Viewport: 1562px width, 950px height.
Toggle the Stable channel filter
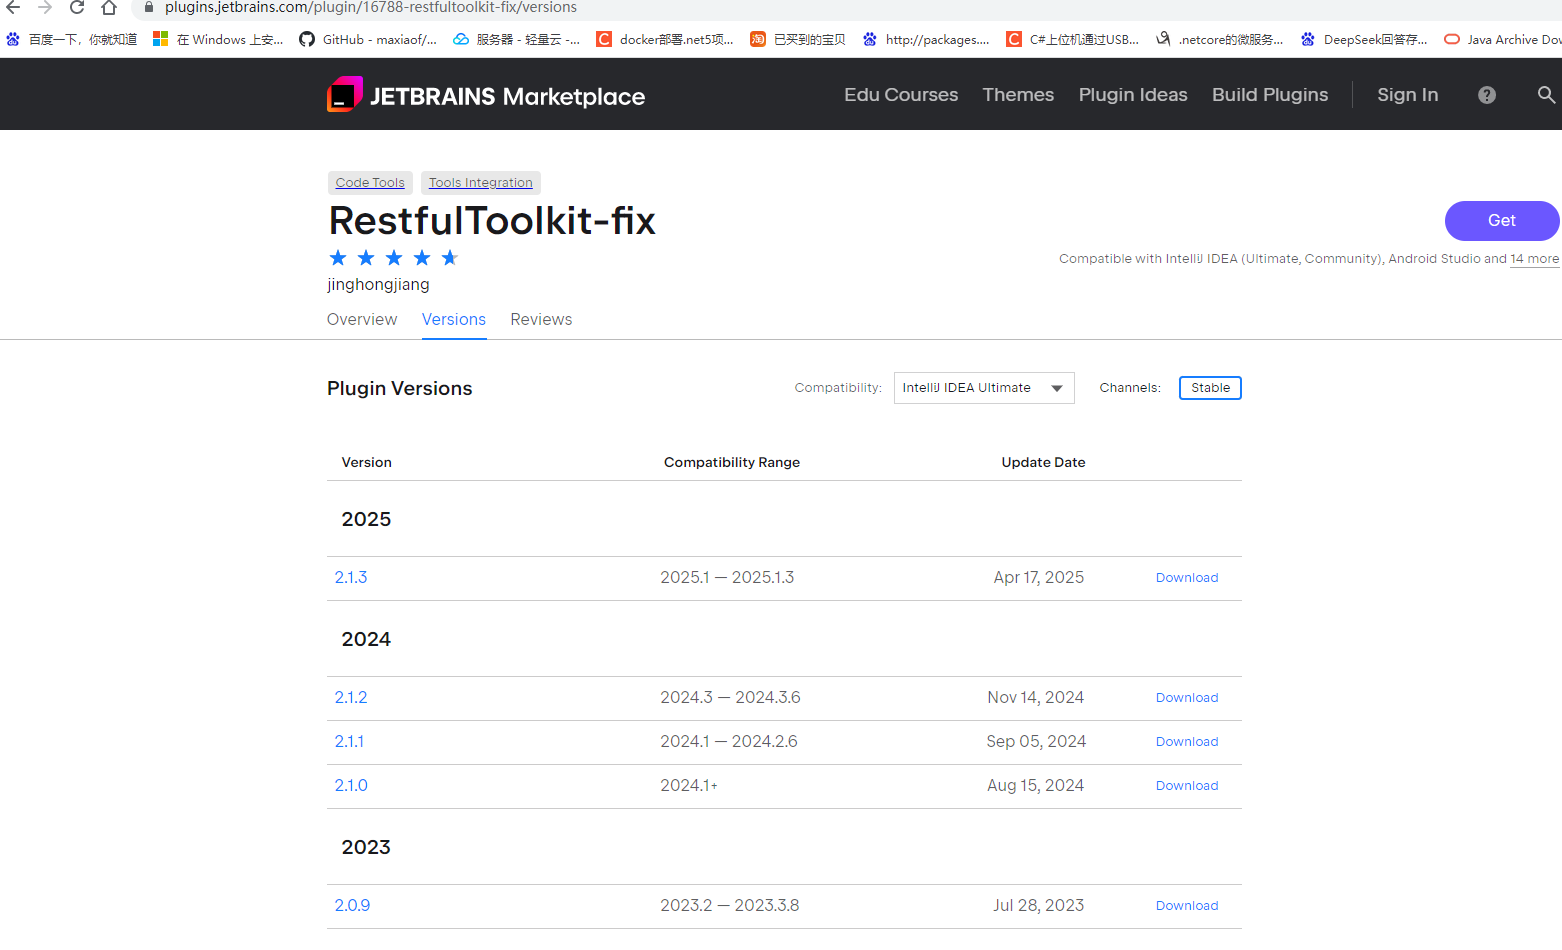coord(1210,388)
